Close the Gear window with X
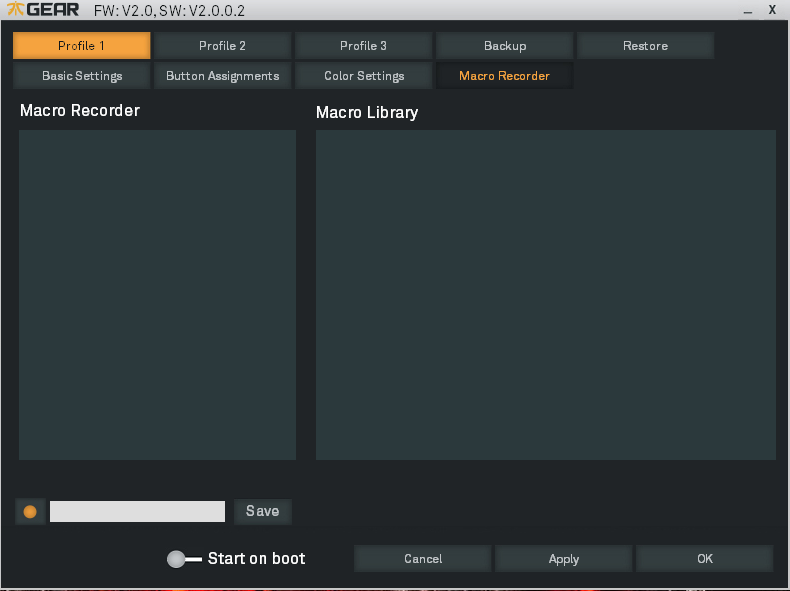The height and width of the screenshot is (591, 790). point(772,10)
